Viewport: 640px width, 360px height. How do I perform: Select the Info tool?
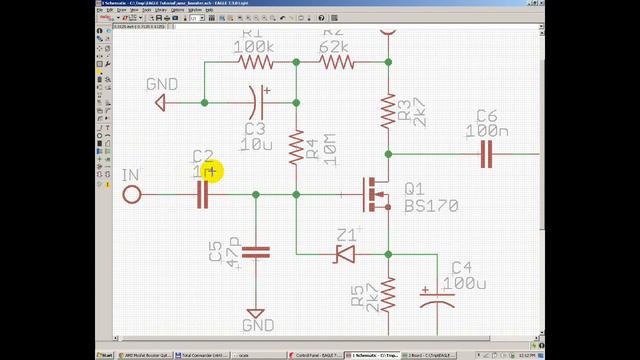click(100, 31)
